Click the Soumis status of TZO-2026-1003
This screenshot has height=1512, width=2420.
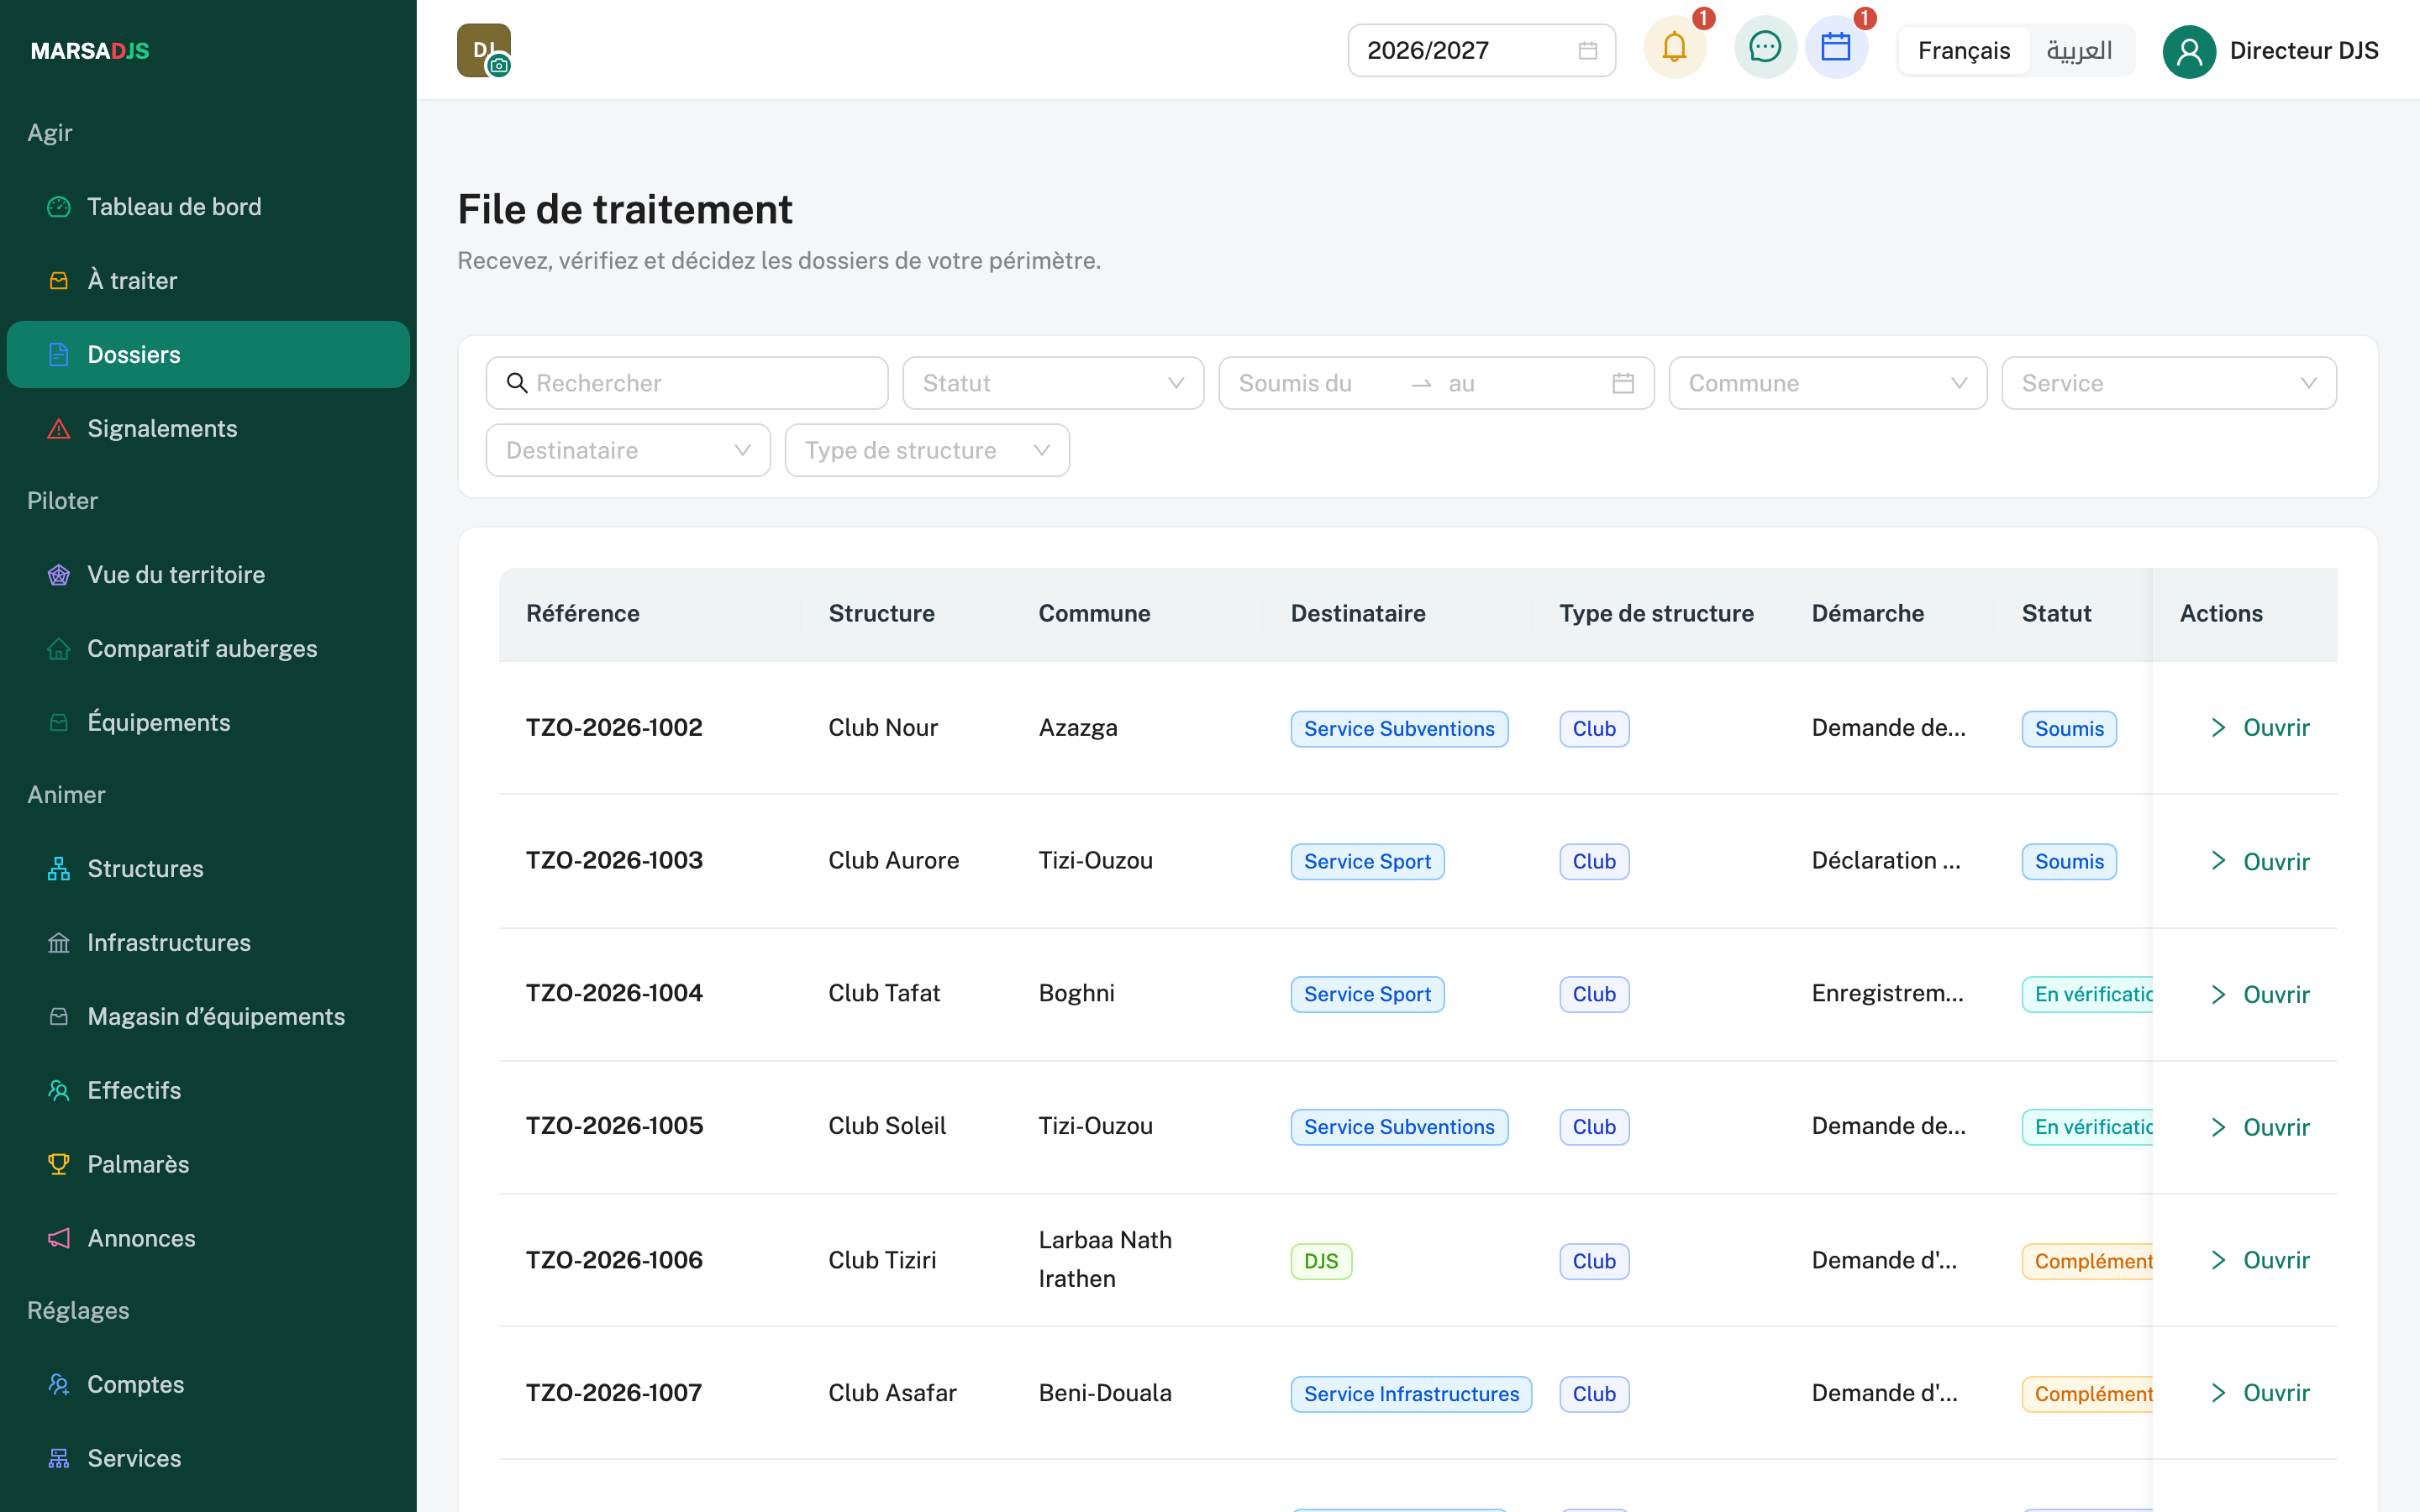click(x=2069, y=861)
